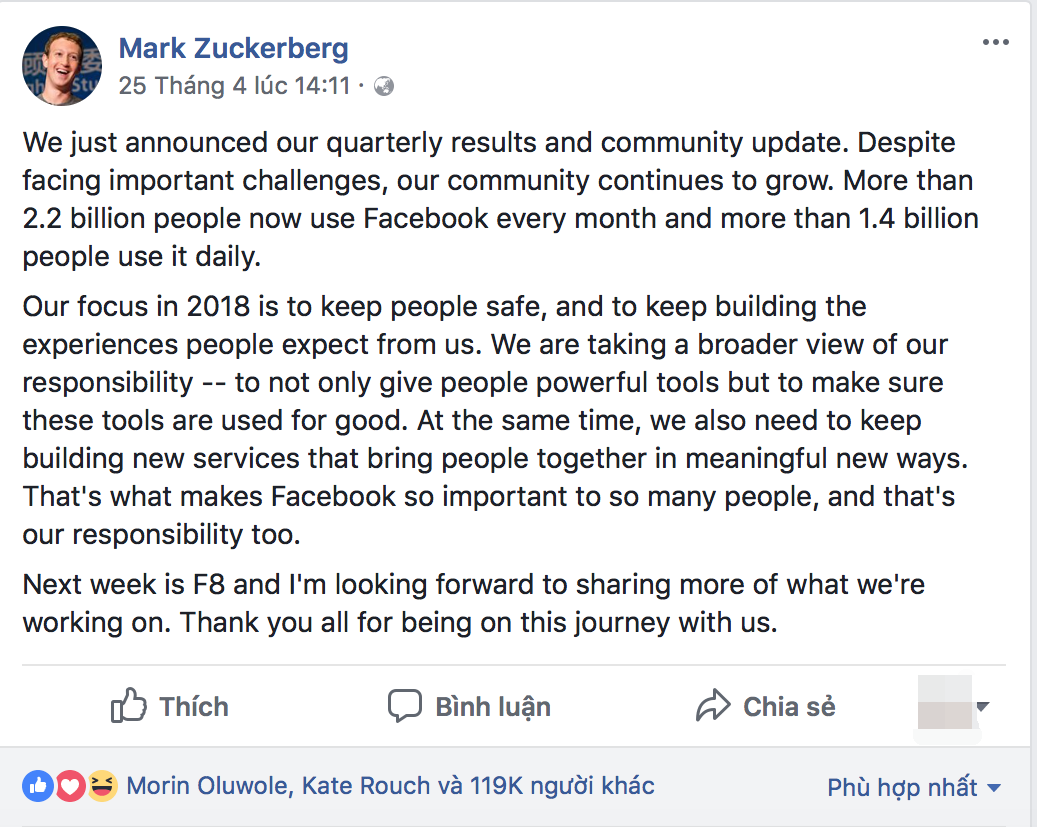
Task: Click the thumbs-up icon beside Thích
Action: click(130, 707)
